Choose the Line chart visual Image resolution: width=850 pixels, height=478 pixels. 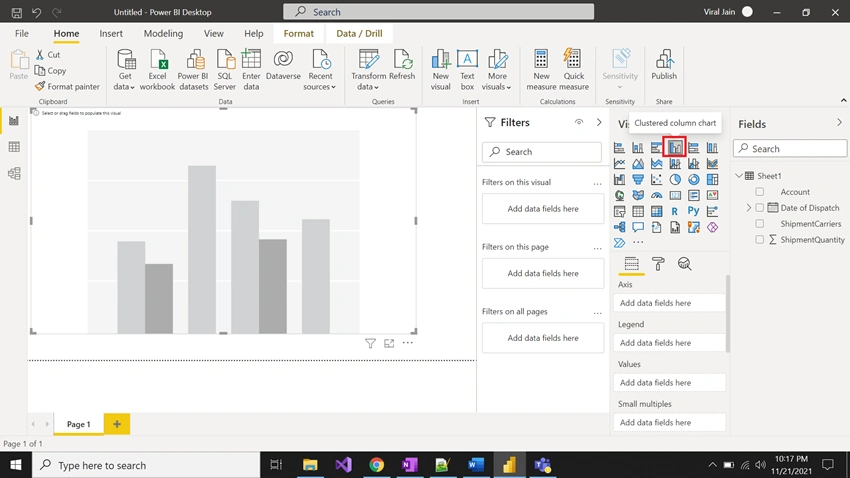click(619, 163)
